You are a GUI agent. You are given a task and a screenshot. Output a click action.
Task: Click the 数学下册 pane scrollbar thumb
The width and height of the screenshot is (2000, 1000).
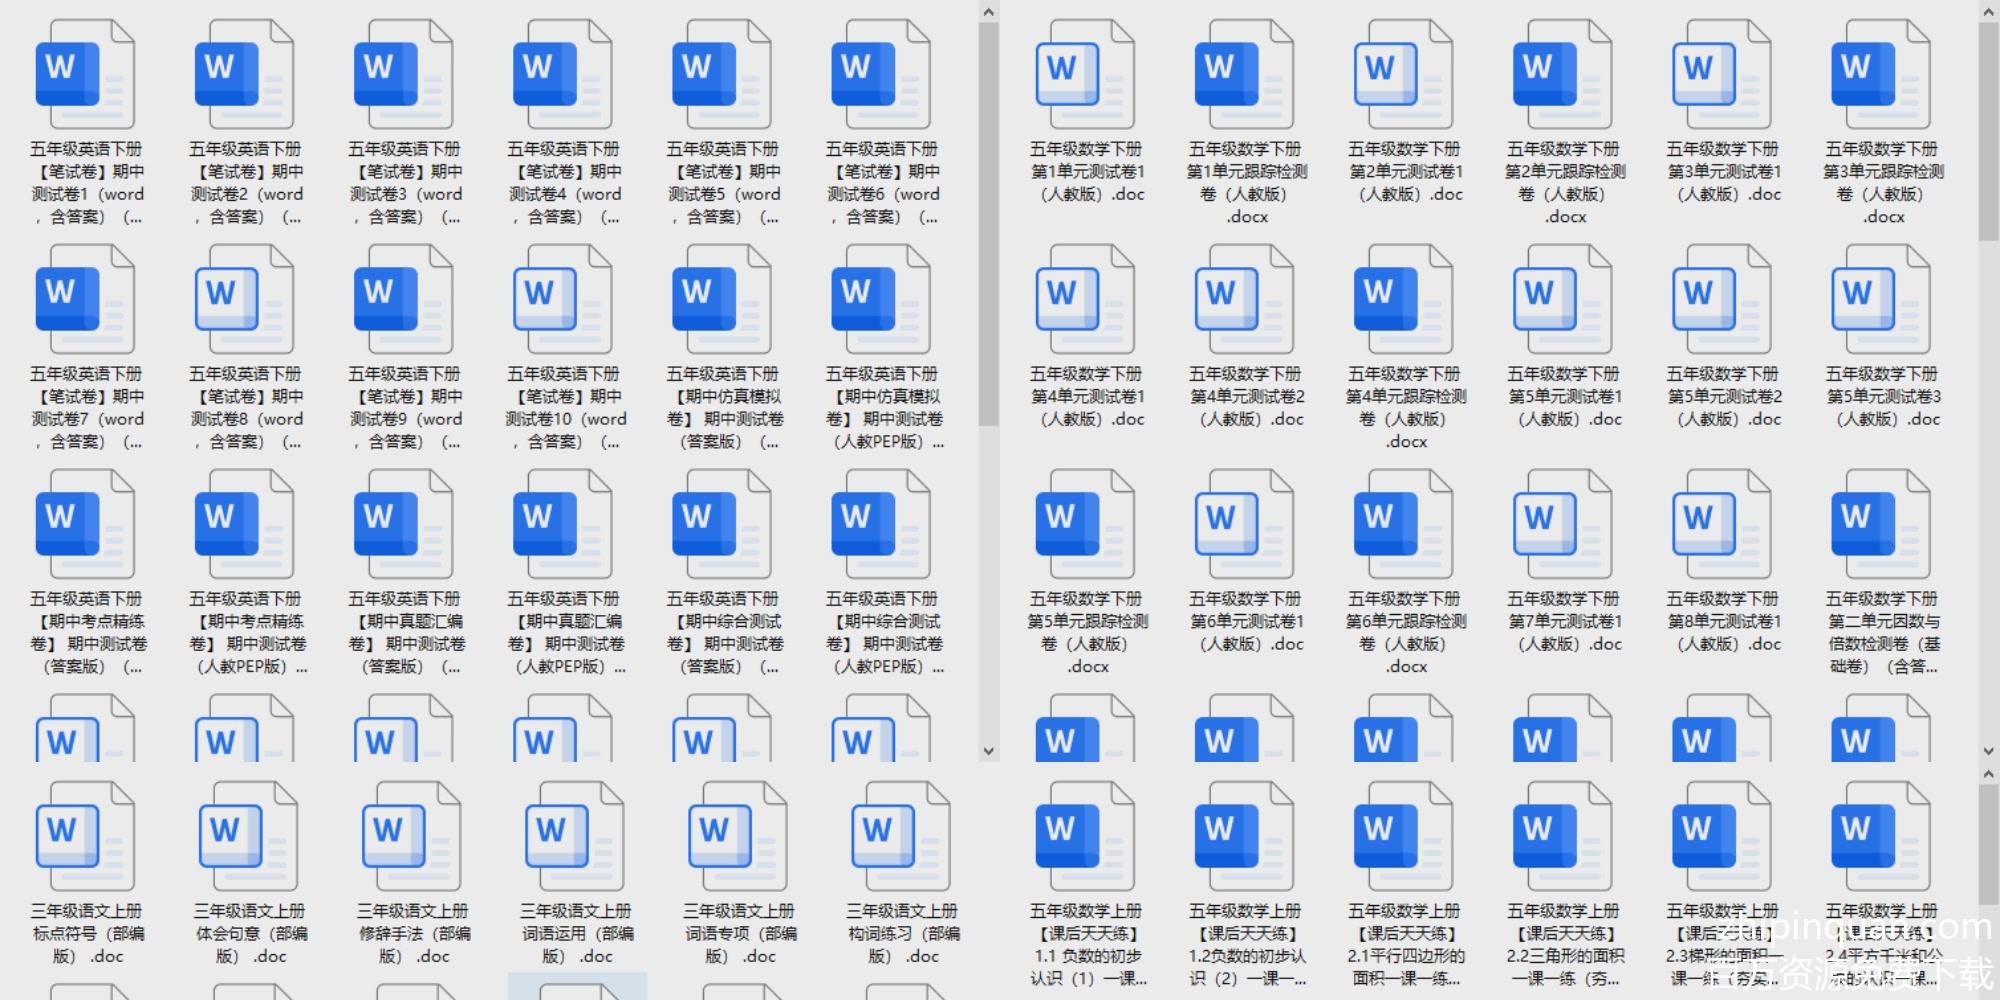[1988, 130]
